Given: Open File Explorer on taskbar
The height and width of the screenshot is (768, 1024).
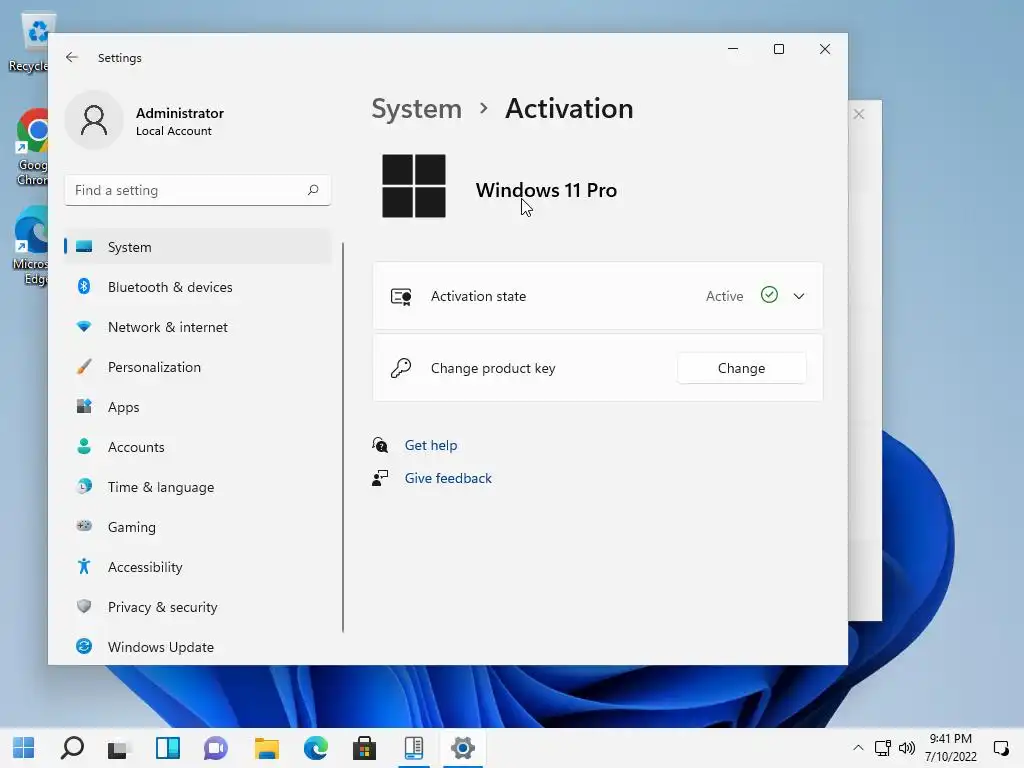Looking at the screenshot, I should pos(266,748).
